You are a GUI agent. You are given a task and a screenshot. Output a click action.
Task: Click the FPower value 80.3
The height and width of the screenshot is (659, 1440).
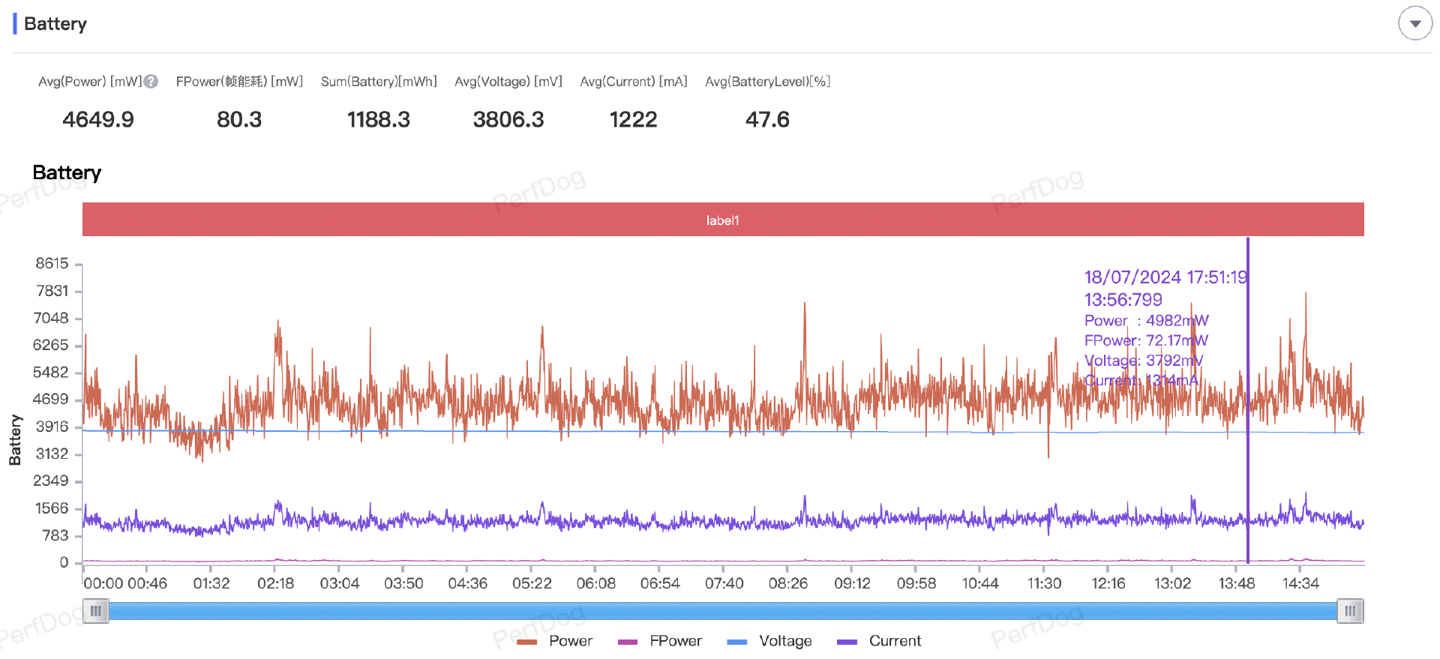click(239, 120)
